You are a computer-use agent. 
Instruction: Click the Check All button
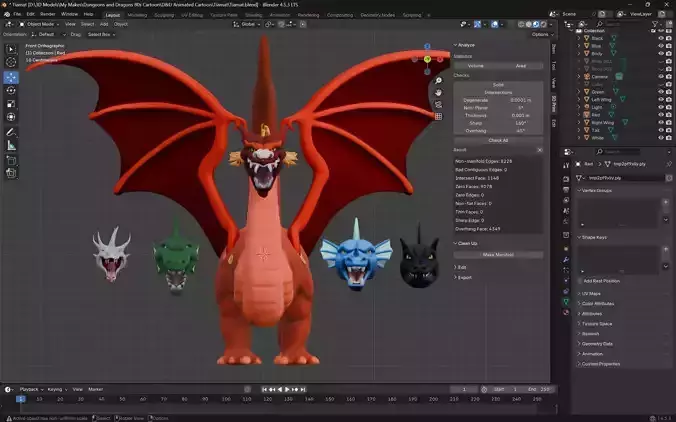click(498, 141)
